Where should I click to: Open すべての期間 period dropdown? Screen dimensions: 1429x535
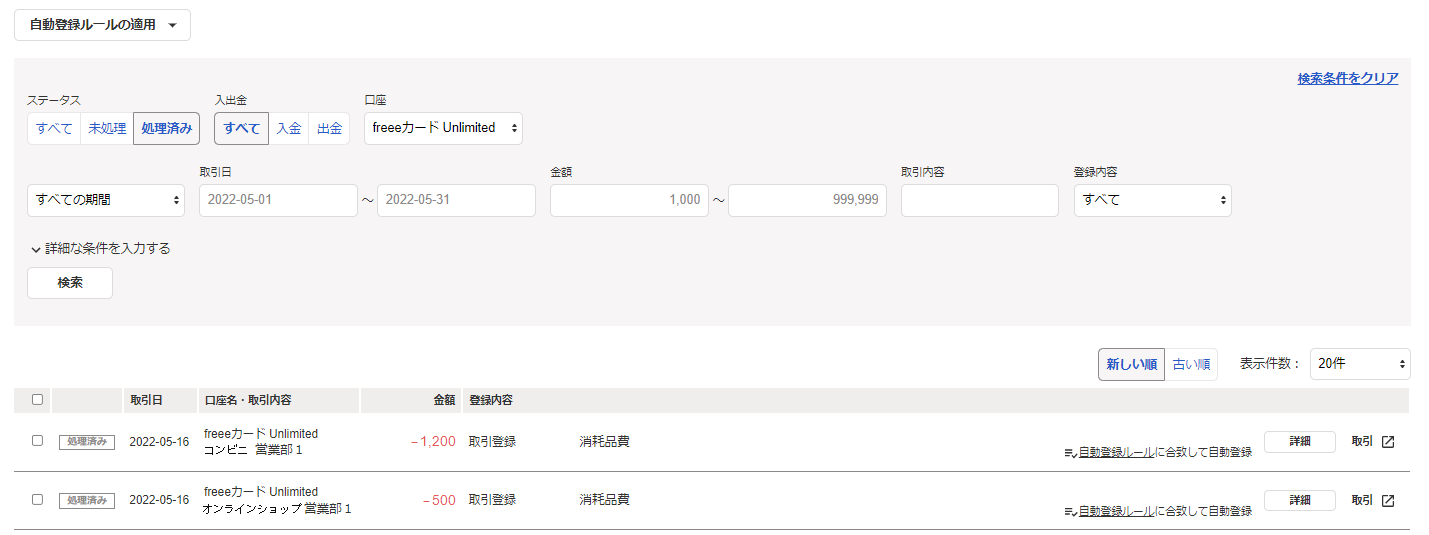click(106, 200)
